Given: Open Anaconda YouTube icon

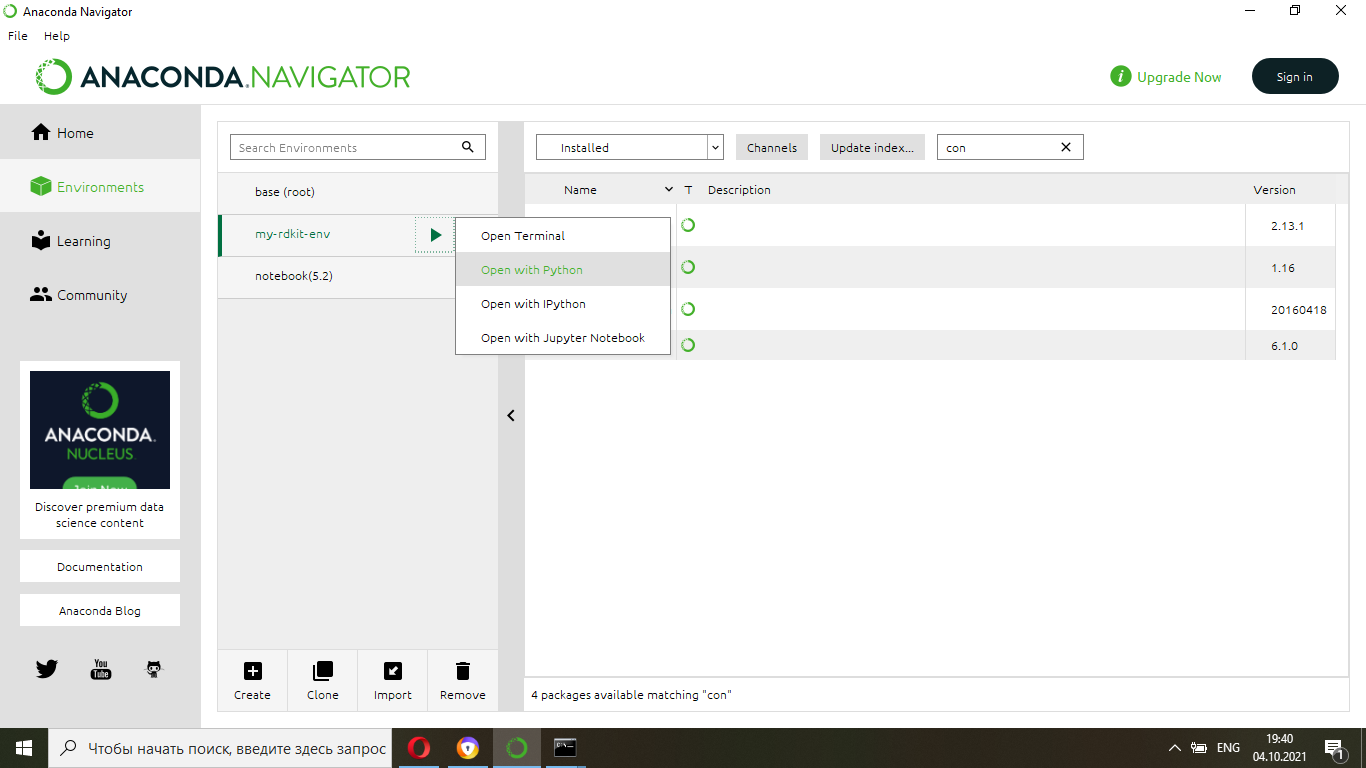Looking at the screenshot, I should click(101, 669).
